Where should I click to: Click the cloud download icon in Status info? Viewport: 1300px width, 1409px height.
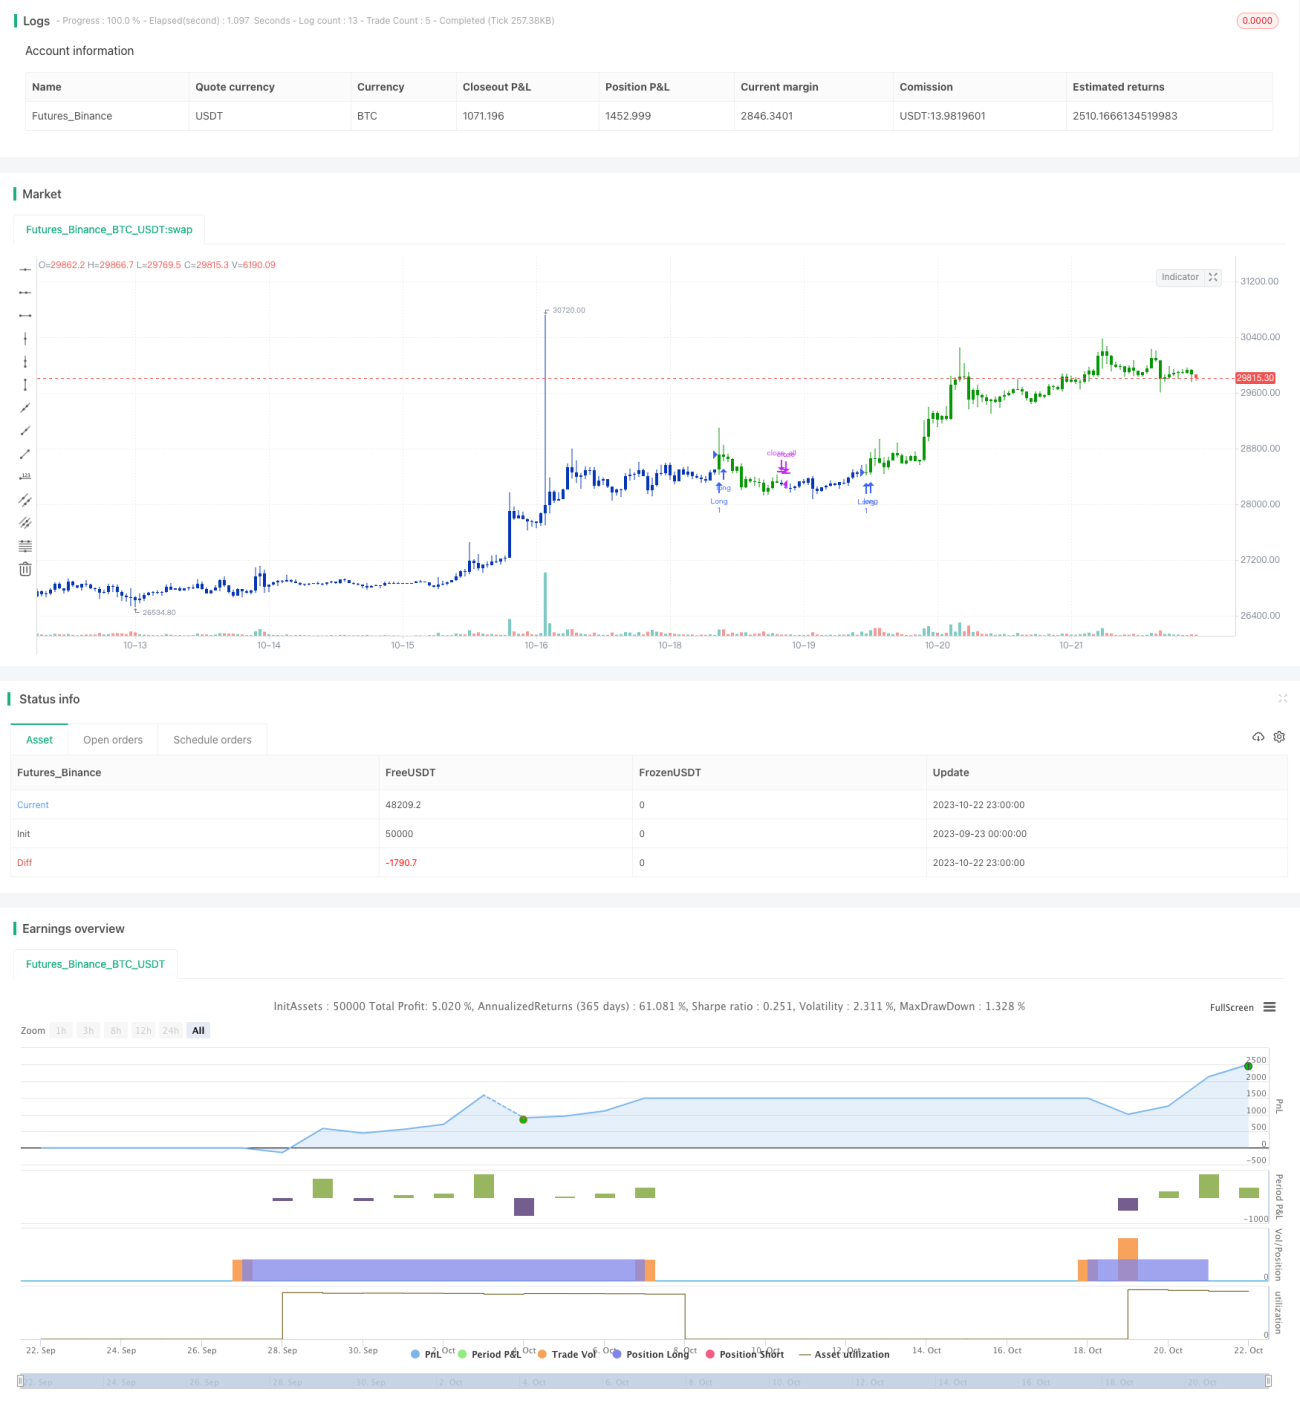pos(1258,737)
